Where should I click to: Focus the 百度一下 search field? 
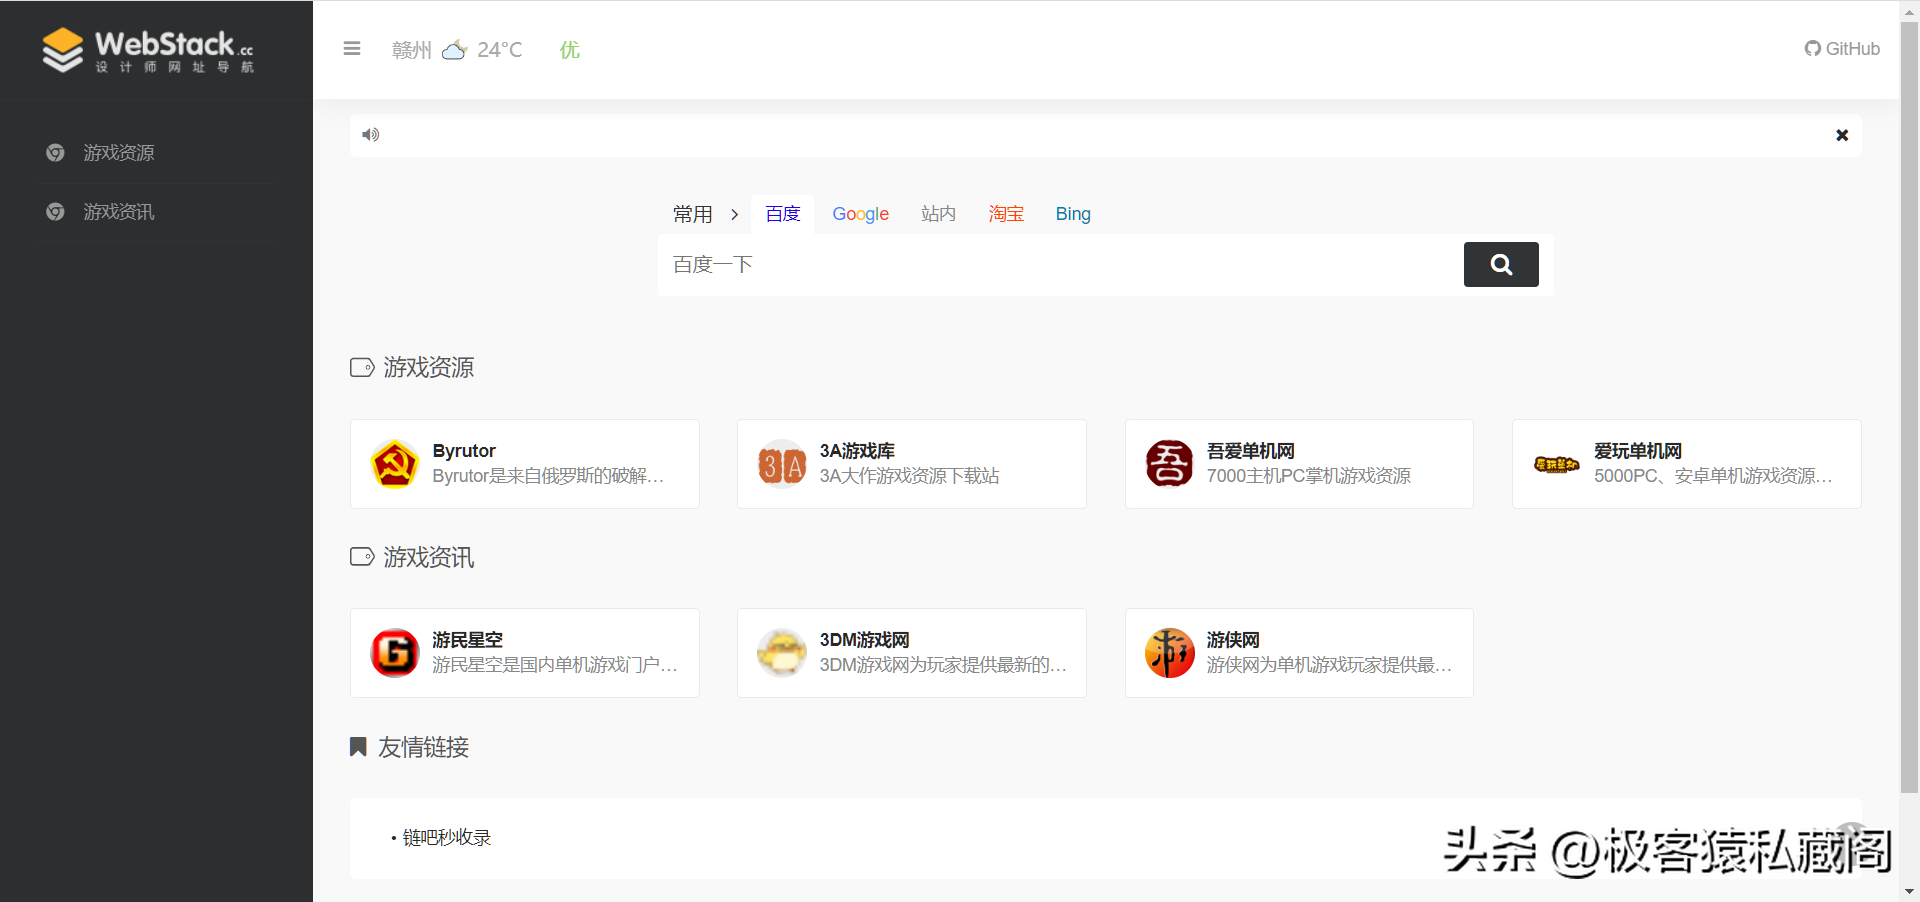coord(1062,265)
